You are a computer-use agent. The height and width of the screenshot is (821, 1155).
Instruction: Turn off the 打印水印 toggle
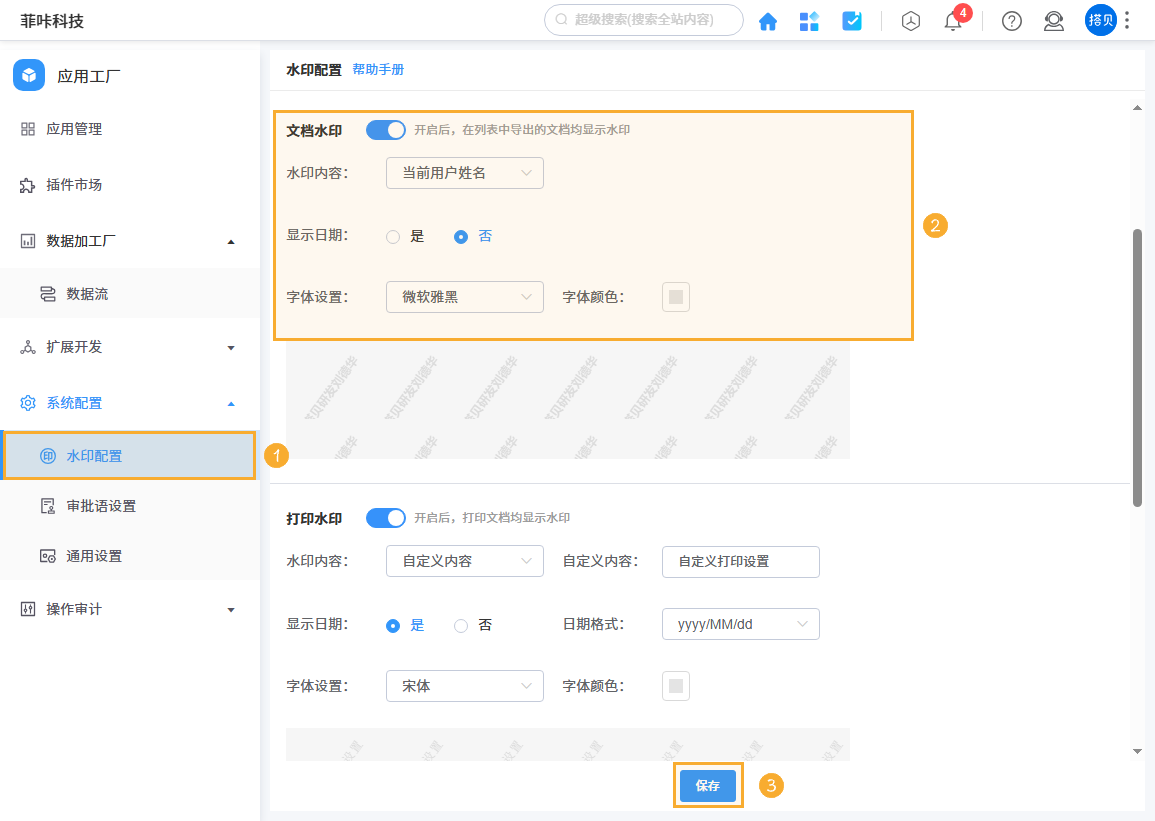point(385,517)
